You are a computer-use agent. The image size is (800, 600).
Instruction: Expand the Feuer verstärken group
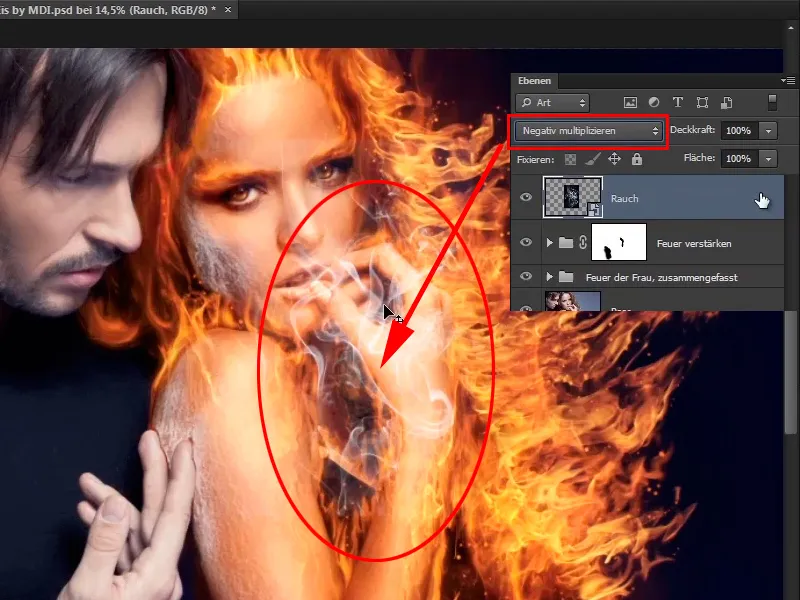549,242
